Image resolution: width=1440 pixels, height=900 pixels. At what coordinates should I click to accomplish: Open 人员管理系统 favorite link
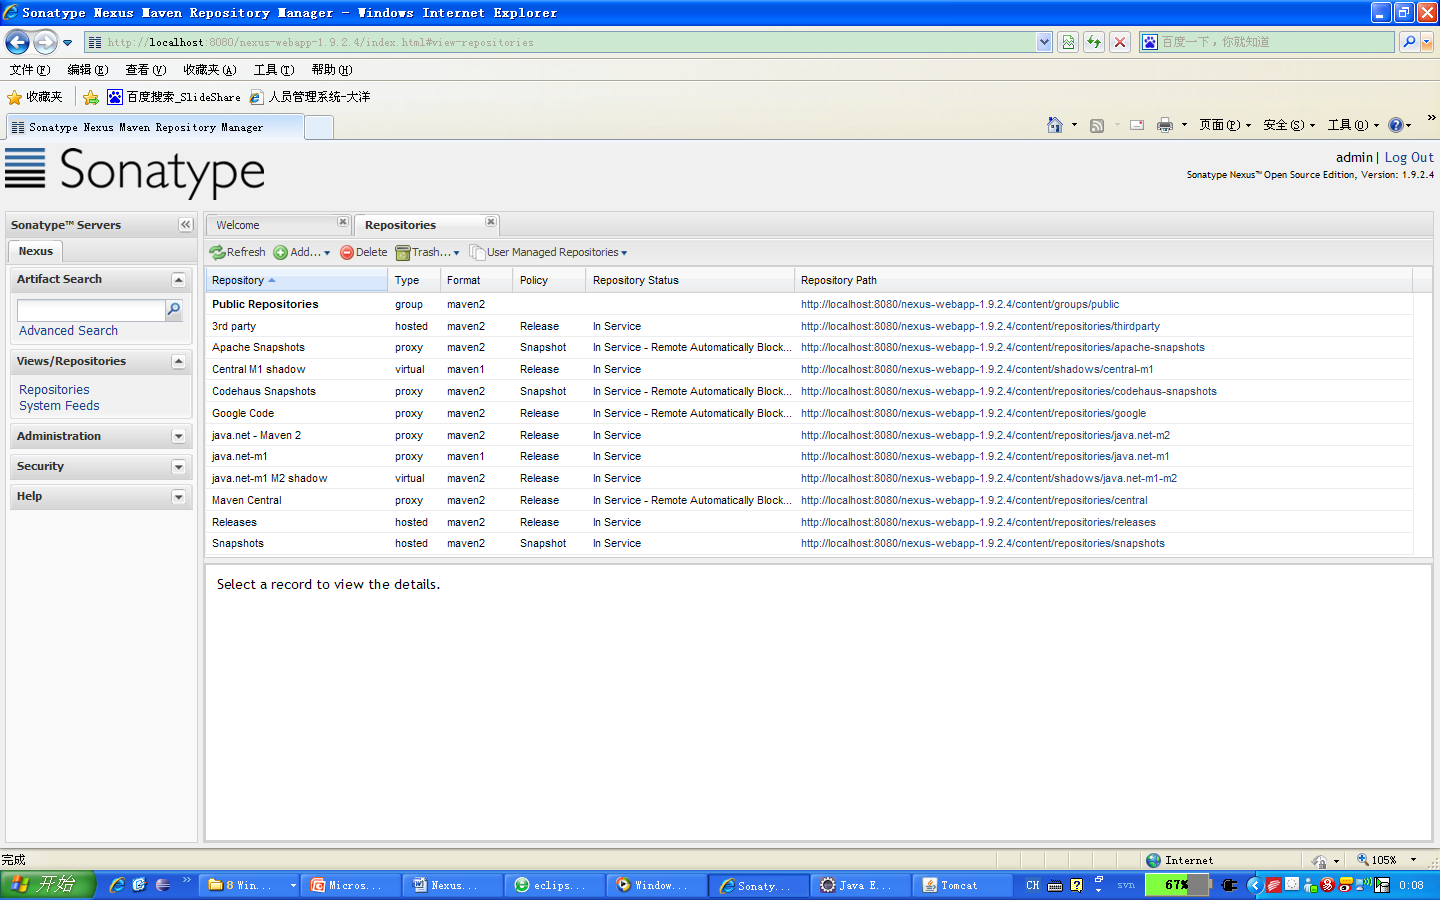310,97
